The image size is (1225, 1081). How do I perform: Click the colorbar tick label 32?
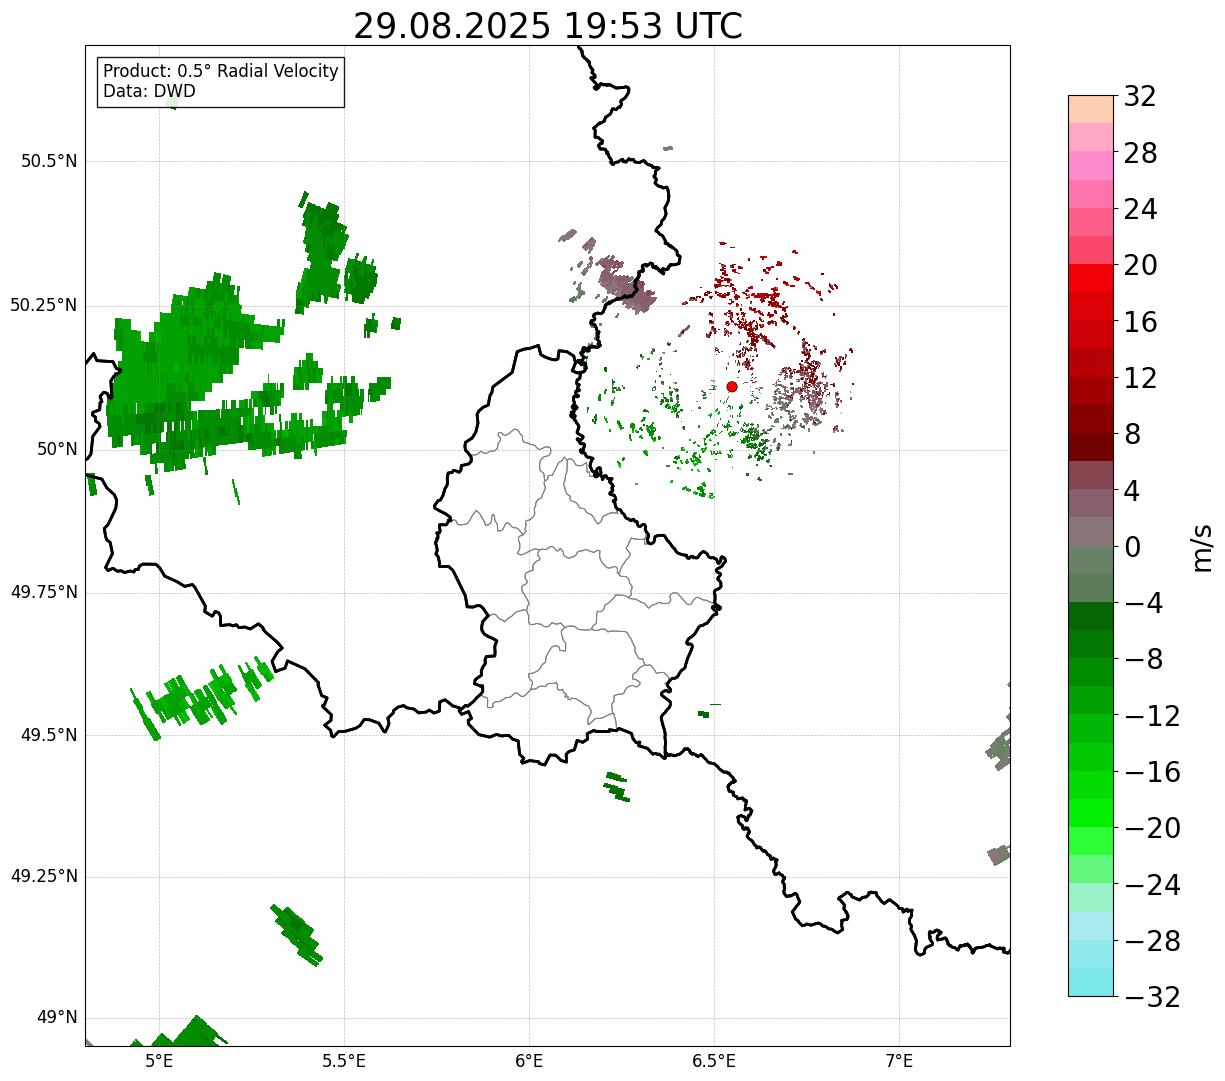point(1140,97)
